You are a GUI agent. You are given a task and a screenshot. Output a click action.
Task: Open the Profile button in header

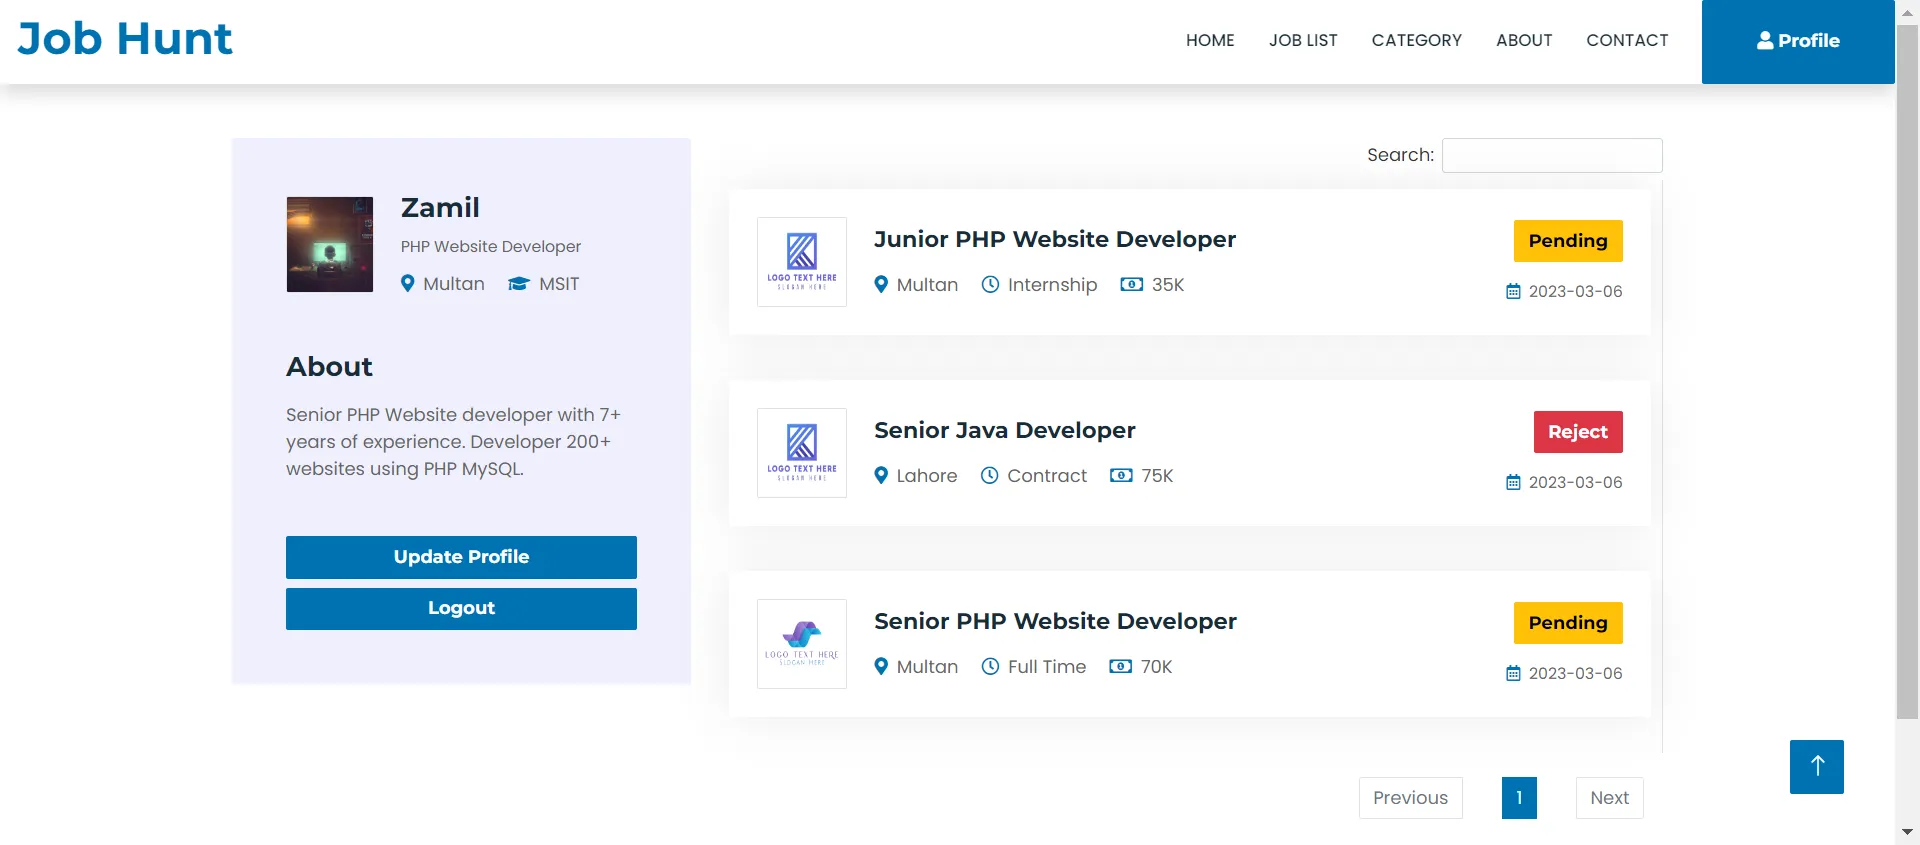[x=1797, y=41]
